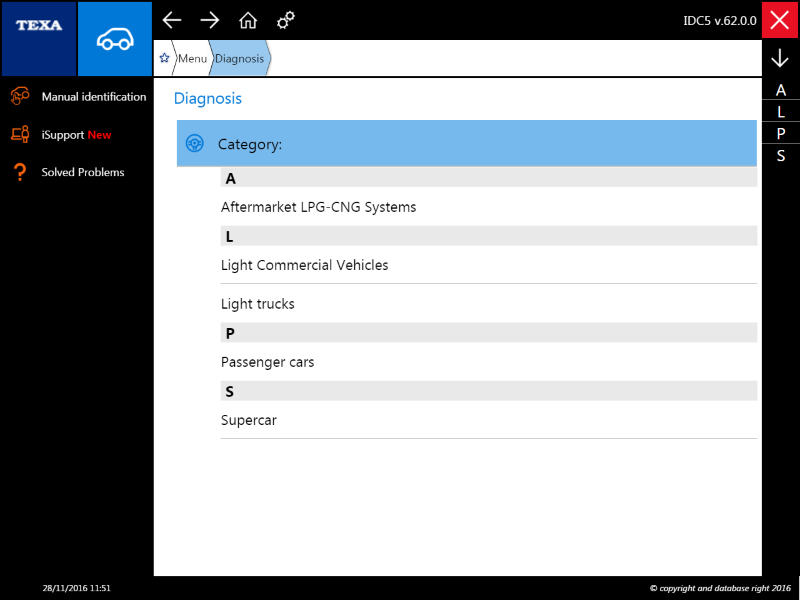Select the Menu breadcrumb
This screenshot has height=600, width=800.
tap(192, 59)
